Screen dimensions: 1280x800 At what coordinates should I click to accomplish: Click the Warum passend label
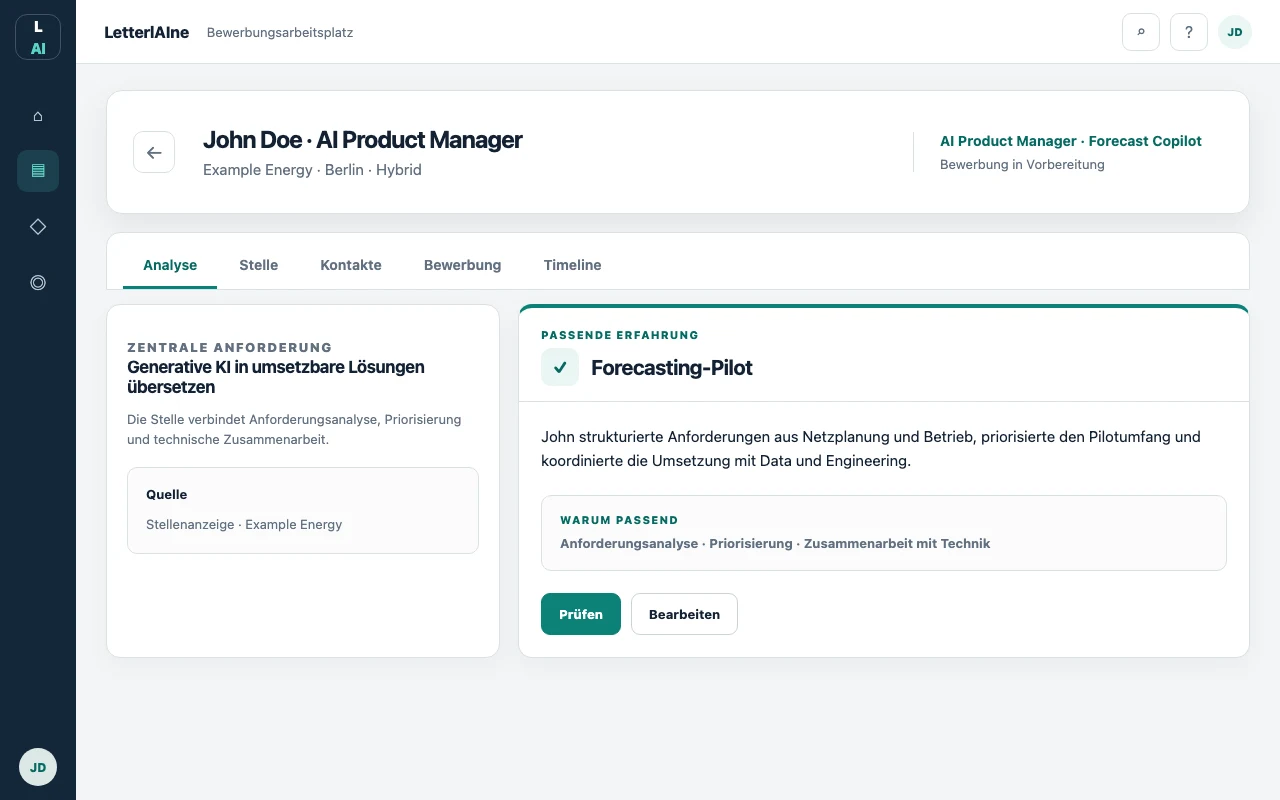pos(619,520)
